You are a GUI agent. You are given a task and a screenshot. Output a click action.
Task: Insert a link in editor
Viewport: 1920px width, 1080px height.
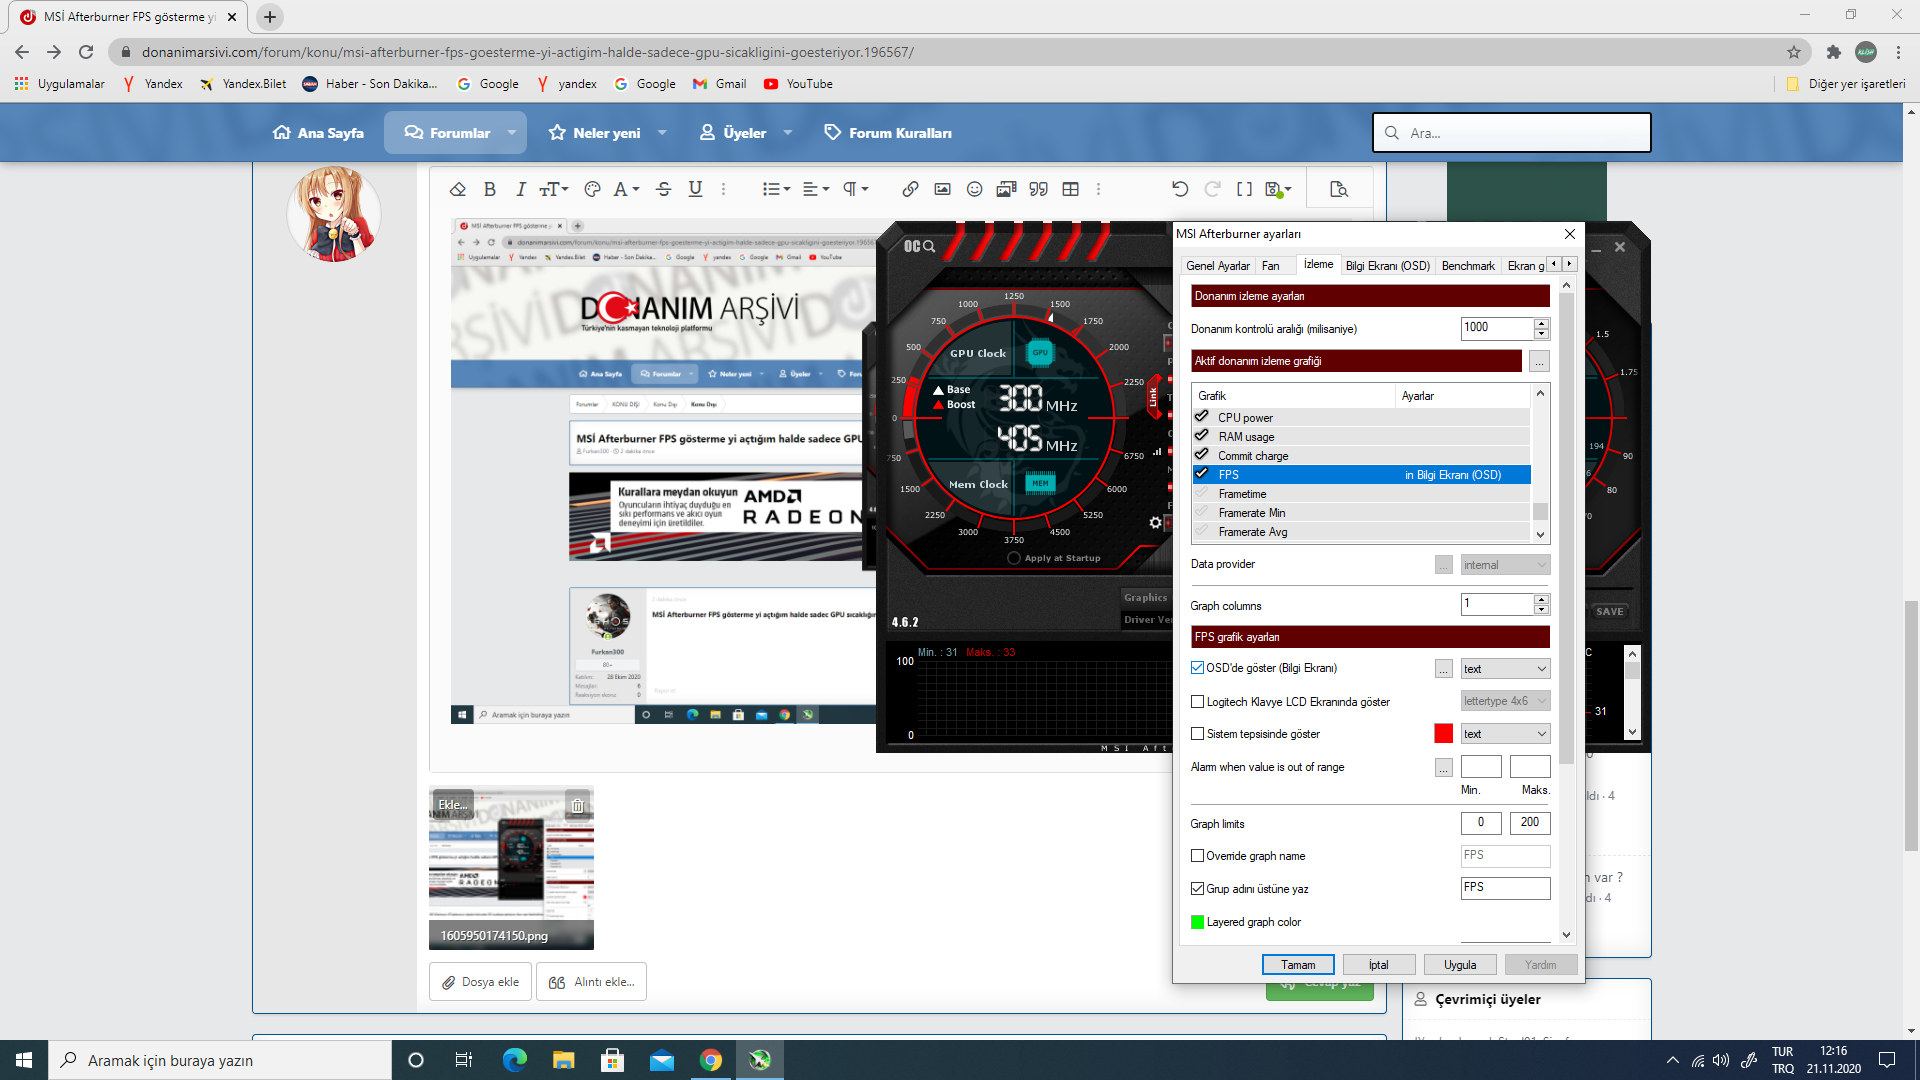[910, 189]
